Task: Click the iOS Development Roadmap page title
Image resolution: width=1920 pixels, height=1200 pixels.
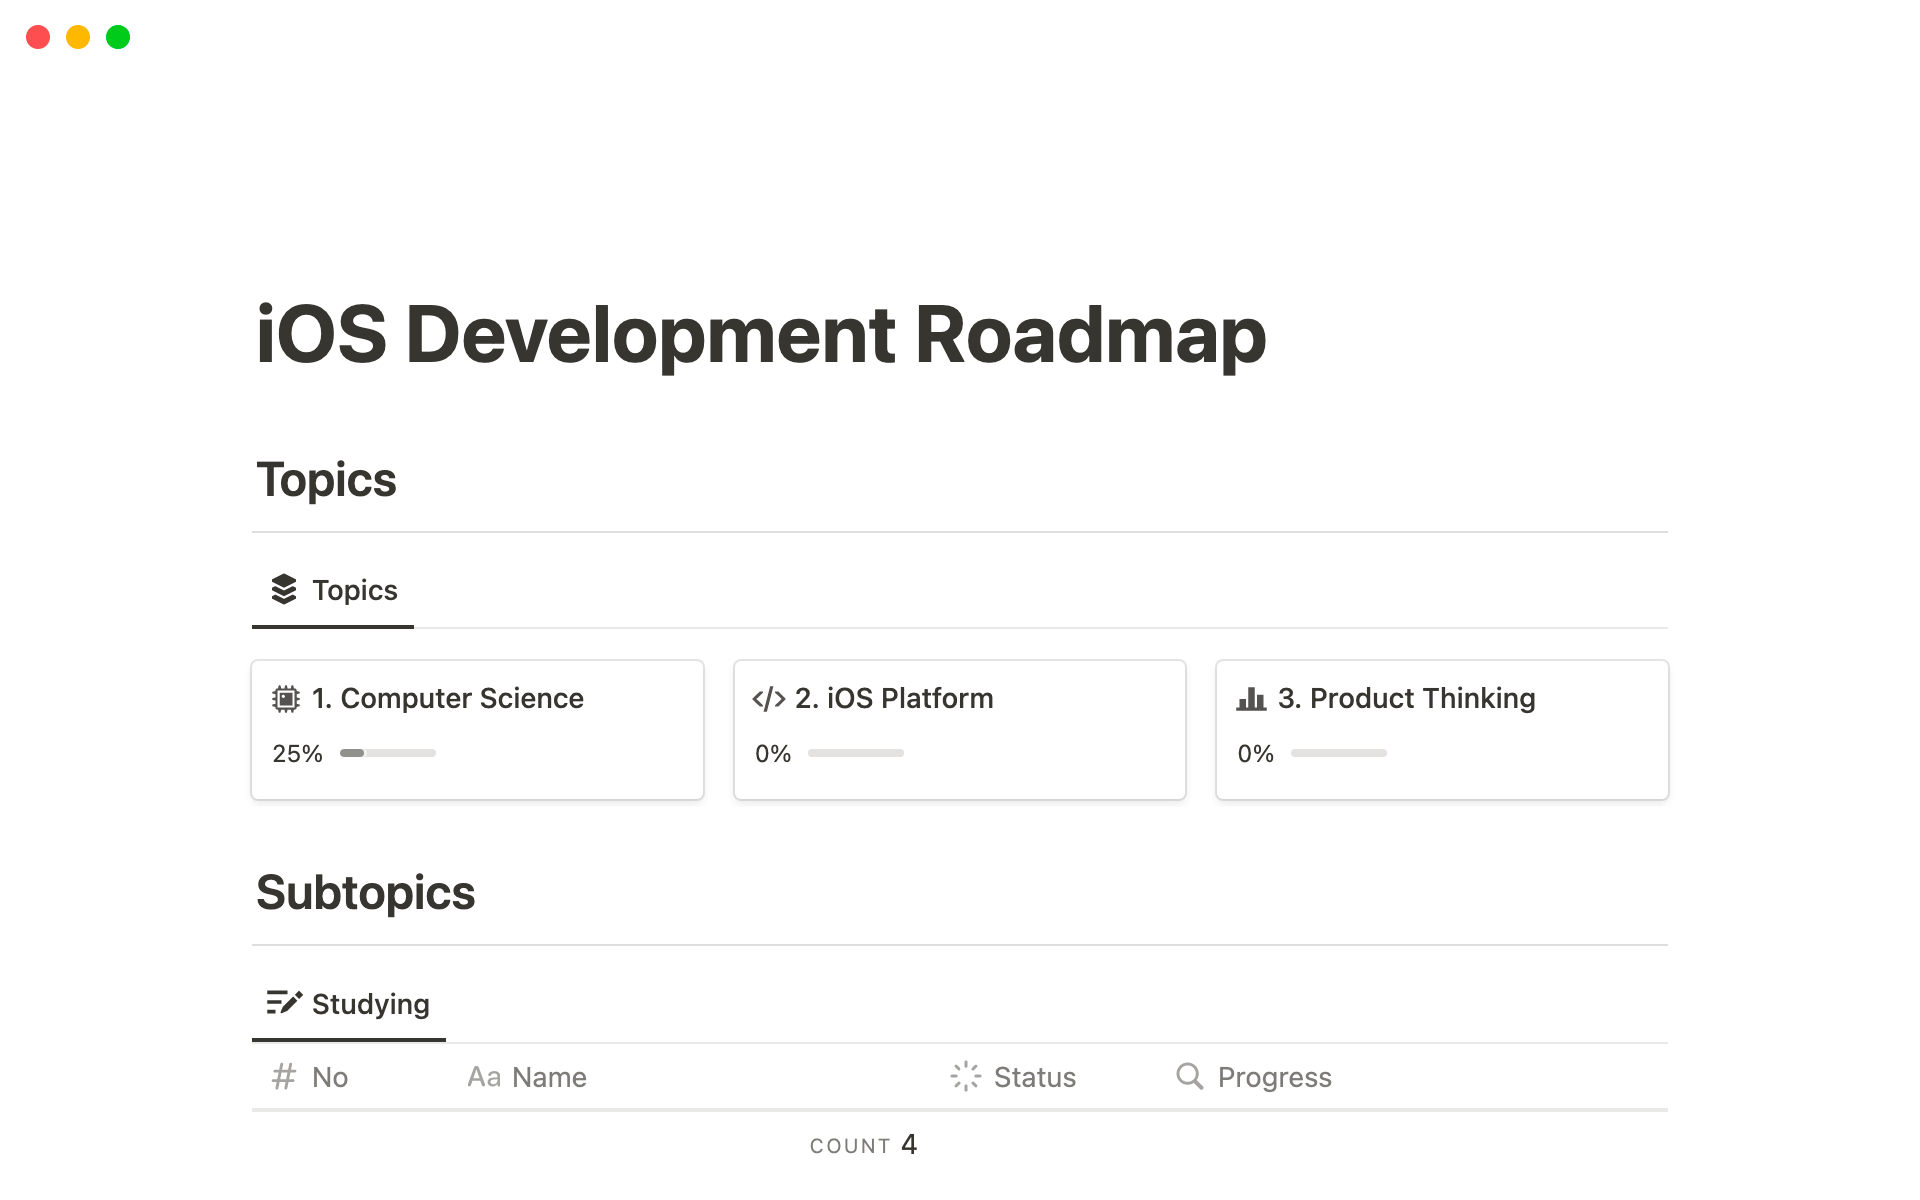Action: [761, 335]
